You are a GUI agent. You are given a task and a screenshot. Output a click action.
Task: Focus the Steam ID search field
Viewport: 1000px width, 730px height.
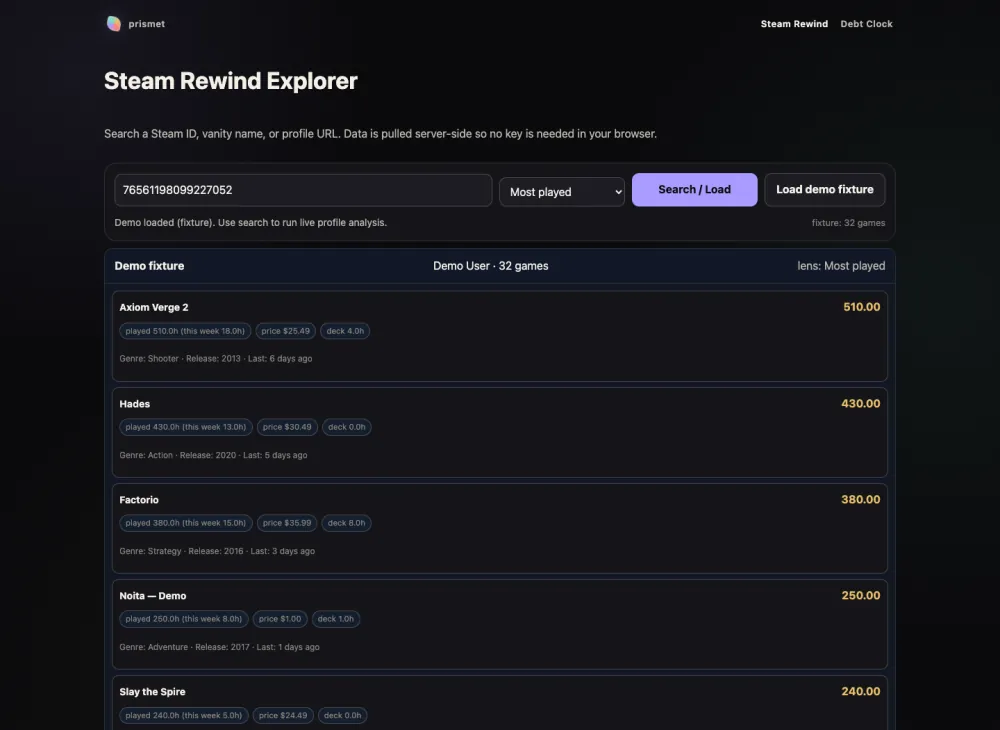(x=303, y=190)
